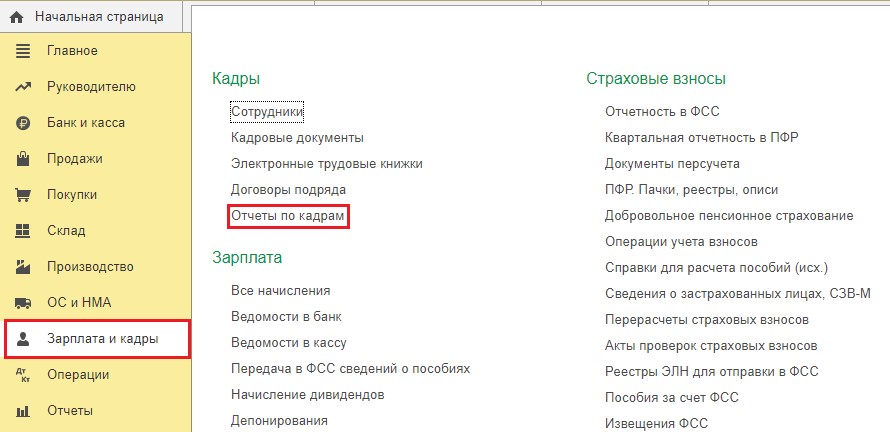Open the Главное section
Screen dimensions: 890x432
72,51
